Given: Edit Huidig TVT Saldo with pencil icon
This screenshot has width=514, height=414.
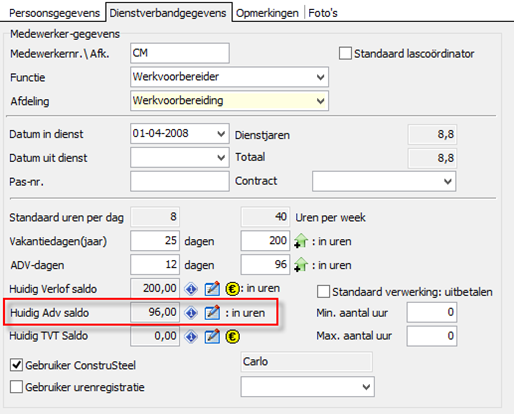Looking at the screenshot, I should (x=212, y=336).
